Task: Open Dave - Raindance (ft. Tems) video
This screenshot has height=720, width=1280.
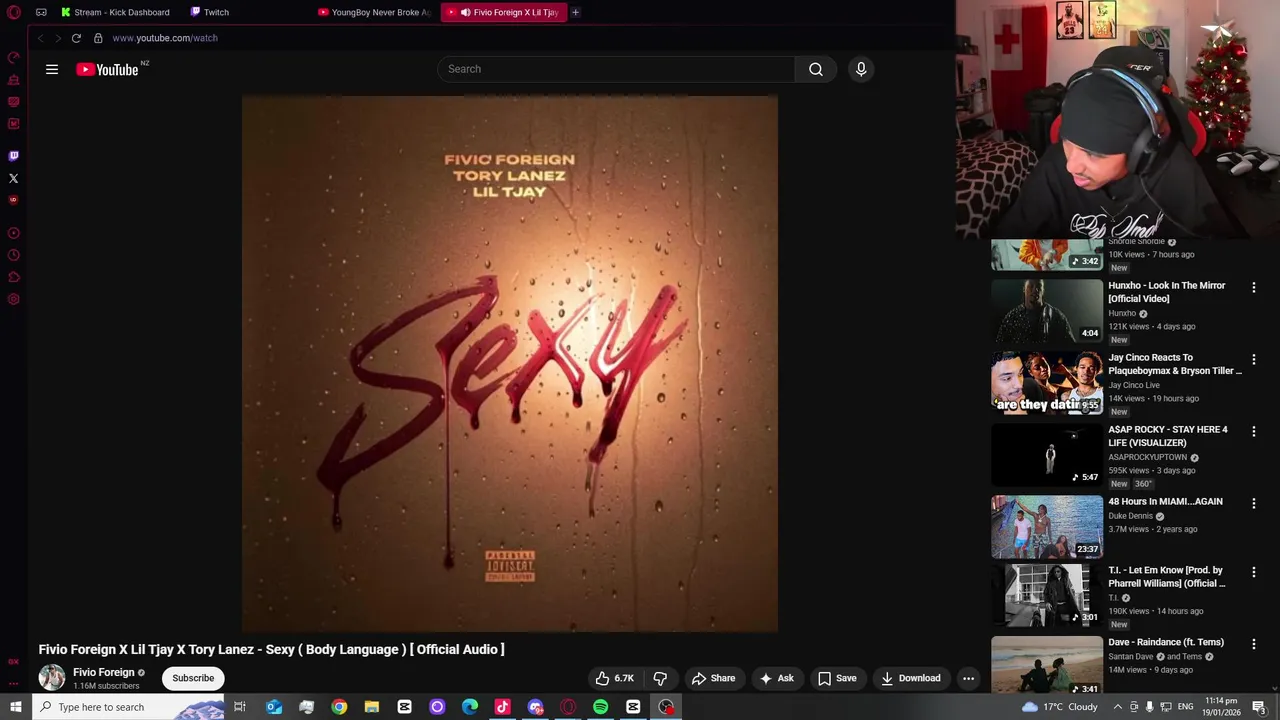Action: [x=1166, y=642]
